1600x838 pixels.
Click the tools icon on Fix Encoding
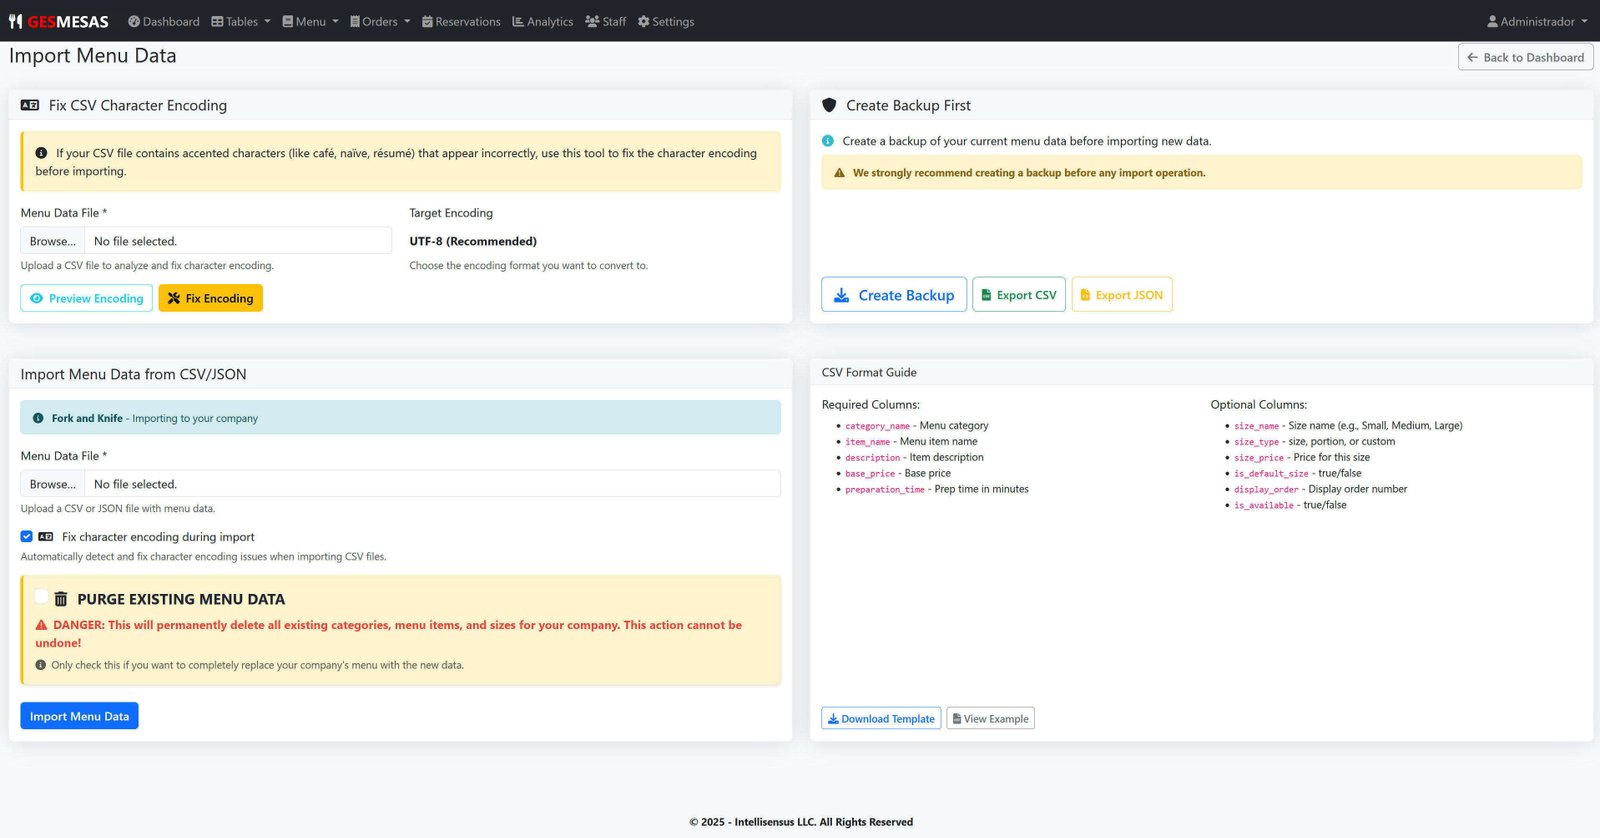(x=174, y=298)
